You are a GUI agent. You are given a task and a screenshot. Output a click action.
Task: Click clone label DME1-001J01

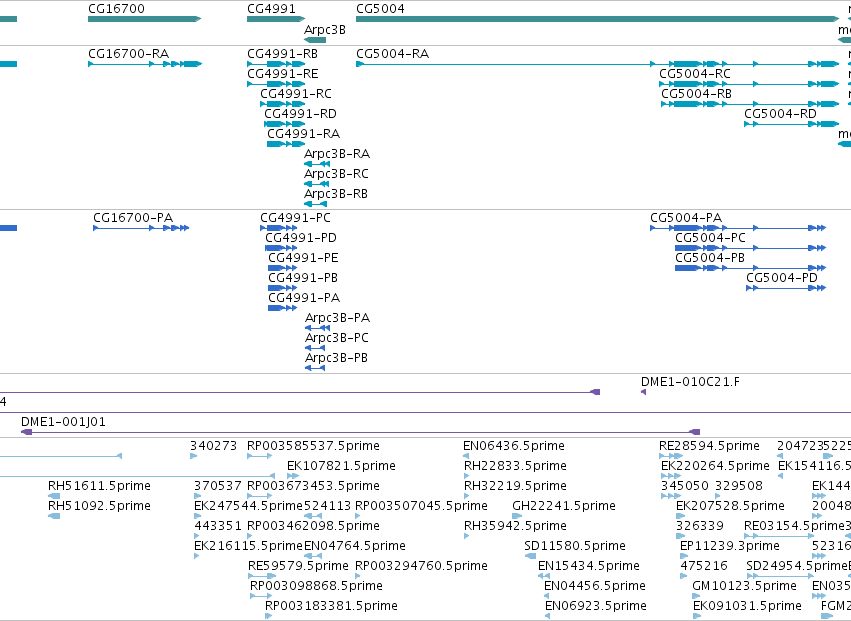point(63,422)
